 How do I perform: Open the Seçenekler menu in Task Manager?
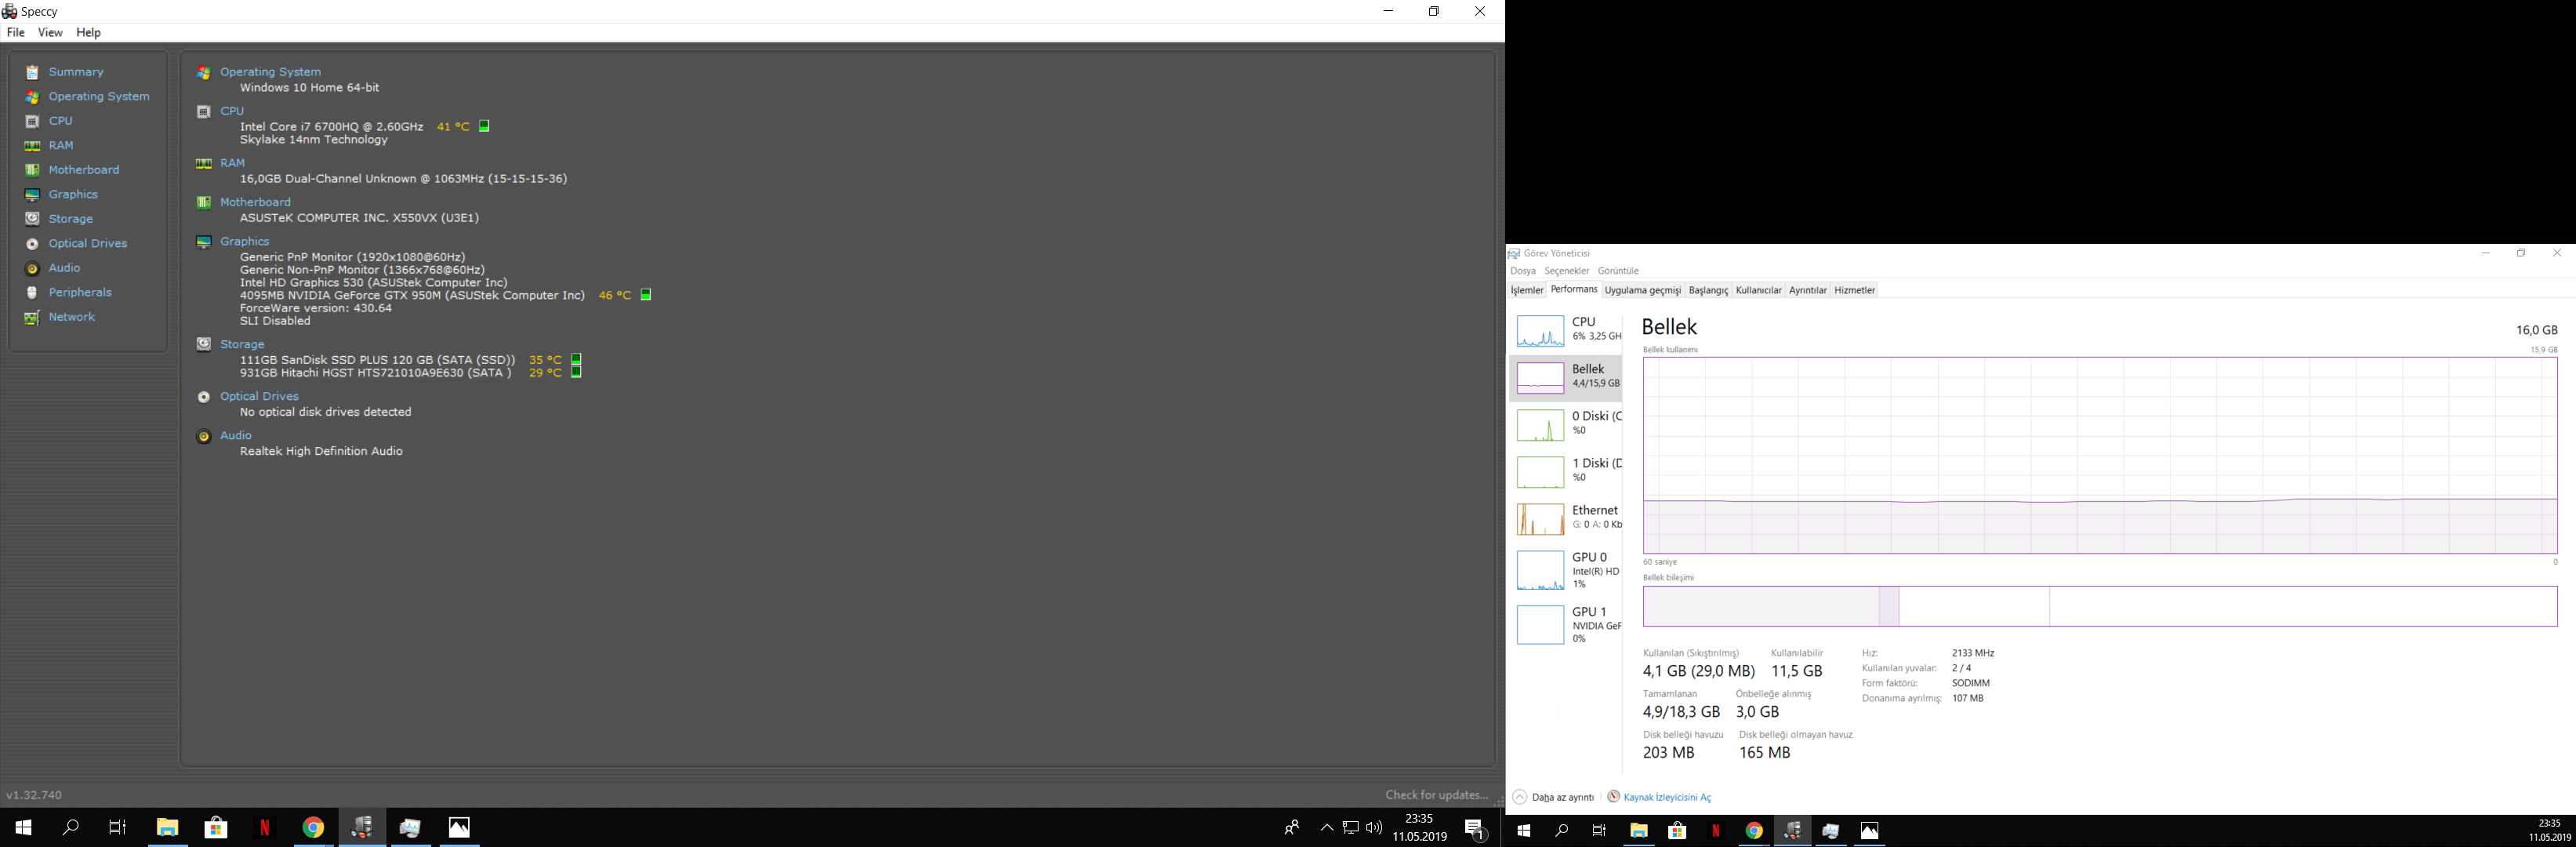point(1566,271)
